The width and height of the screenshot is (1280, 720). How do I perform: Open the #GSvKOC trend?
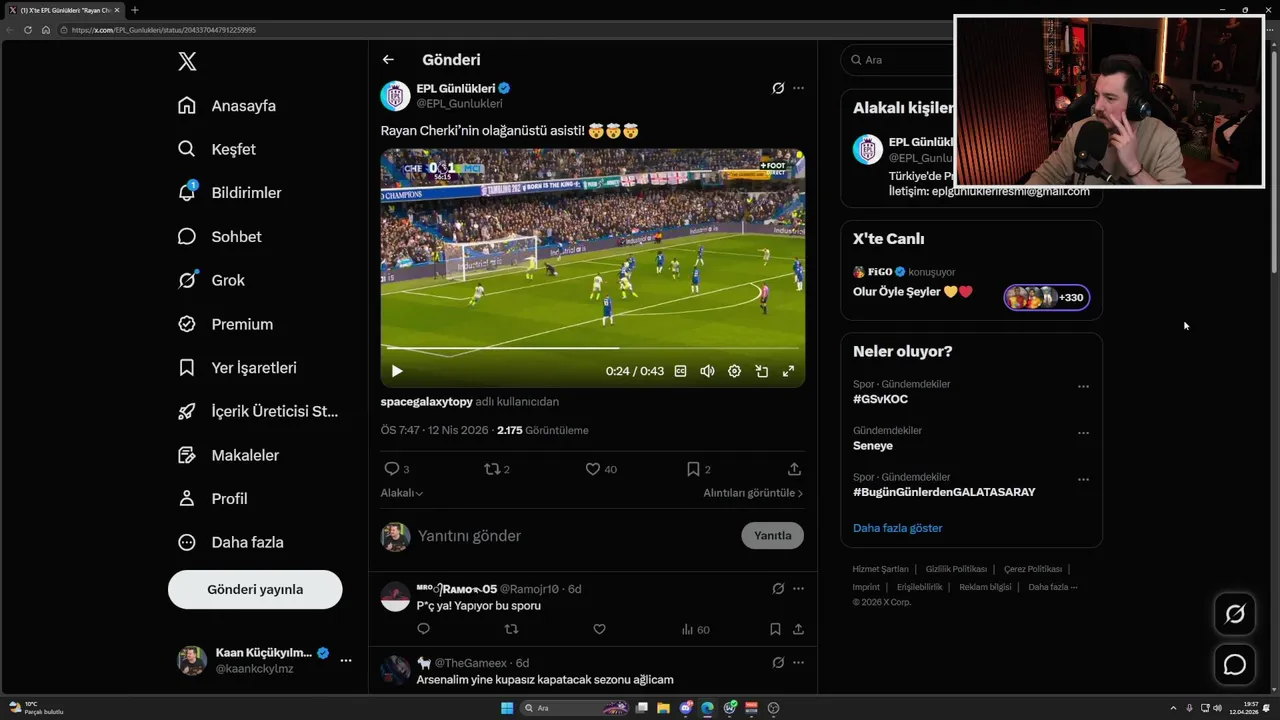pos(881,399)
